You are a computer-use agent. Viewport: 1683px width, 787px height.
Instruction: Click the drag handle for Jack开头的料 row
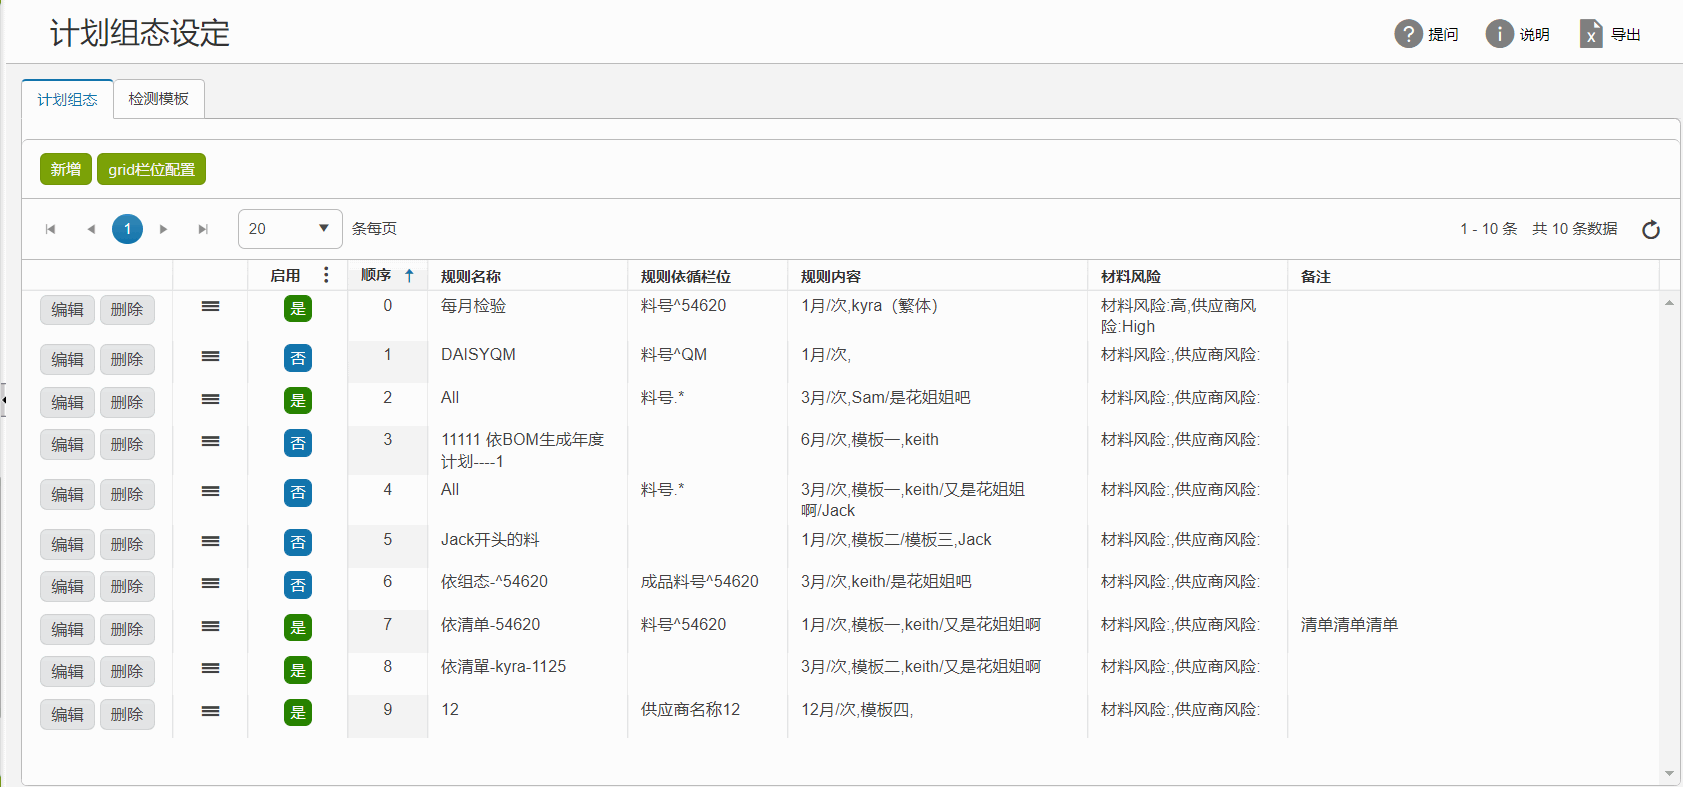[210, 541]
